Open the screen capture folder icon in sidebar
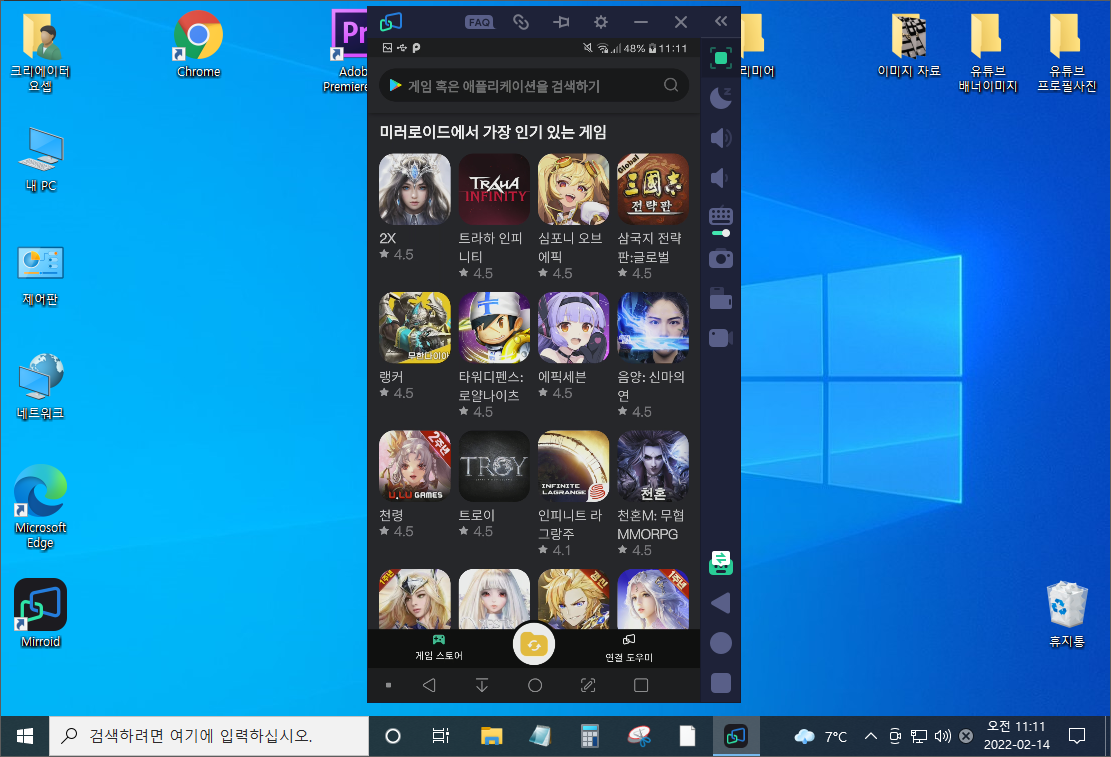Viewport: 1111px width, 757px height. [x=721, y=298]
